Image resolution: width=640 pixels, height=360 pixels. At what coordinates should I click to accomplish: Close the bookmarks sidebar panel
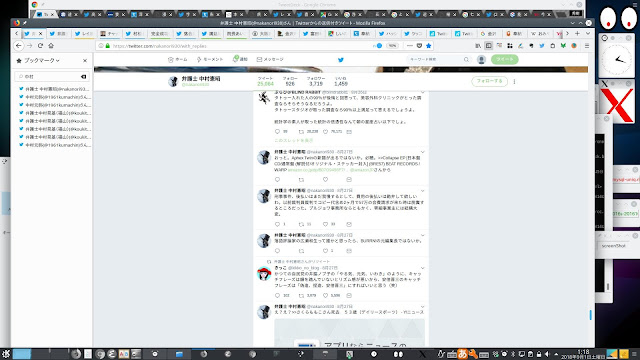click(85, 60)
